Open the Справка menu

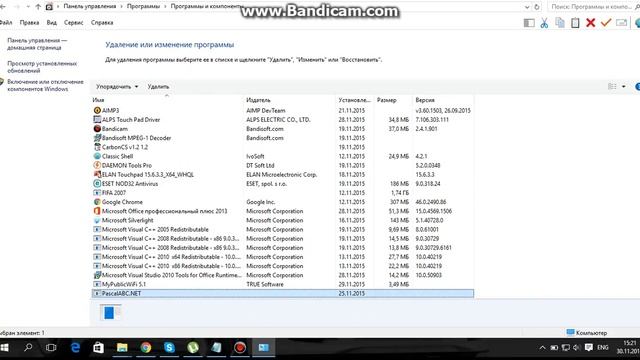click(x=102, y=22)
